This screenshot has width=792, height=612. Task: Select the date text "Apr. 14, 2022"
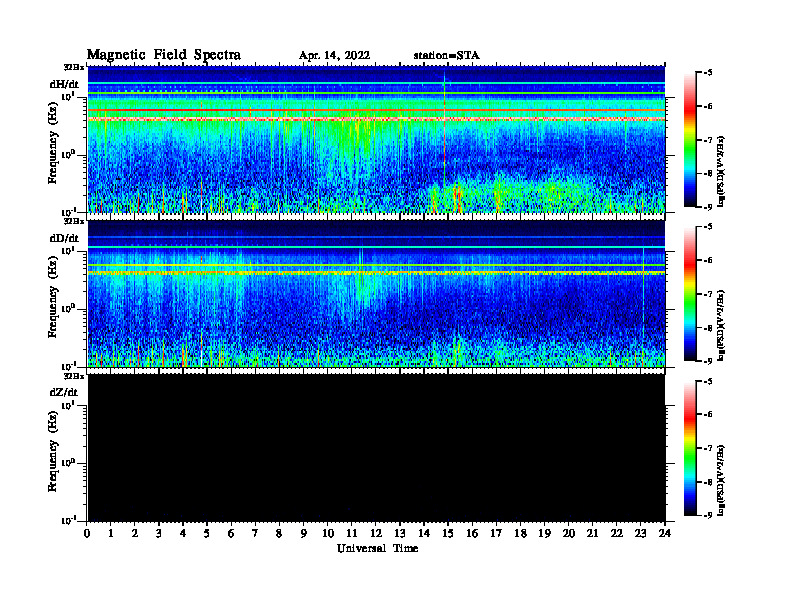[x=334, y=56]
